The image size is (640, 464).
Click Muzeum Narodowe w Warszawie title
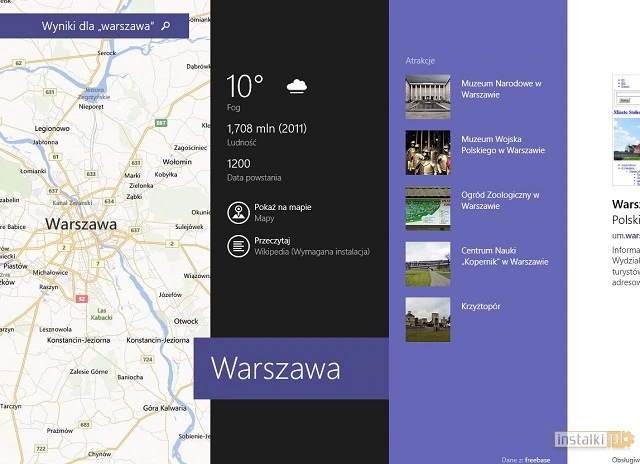(501, 89)
